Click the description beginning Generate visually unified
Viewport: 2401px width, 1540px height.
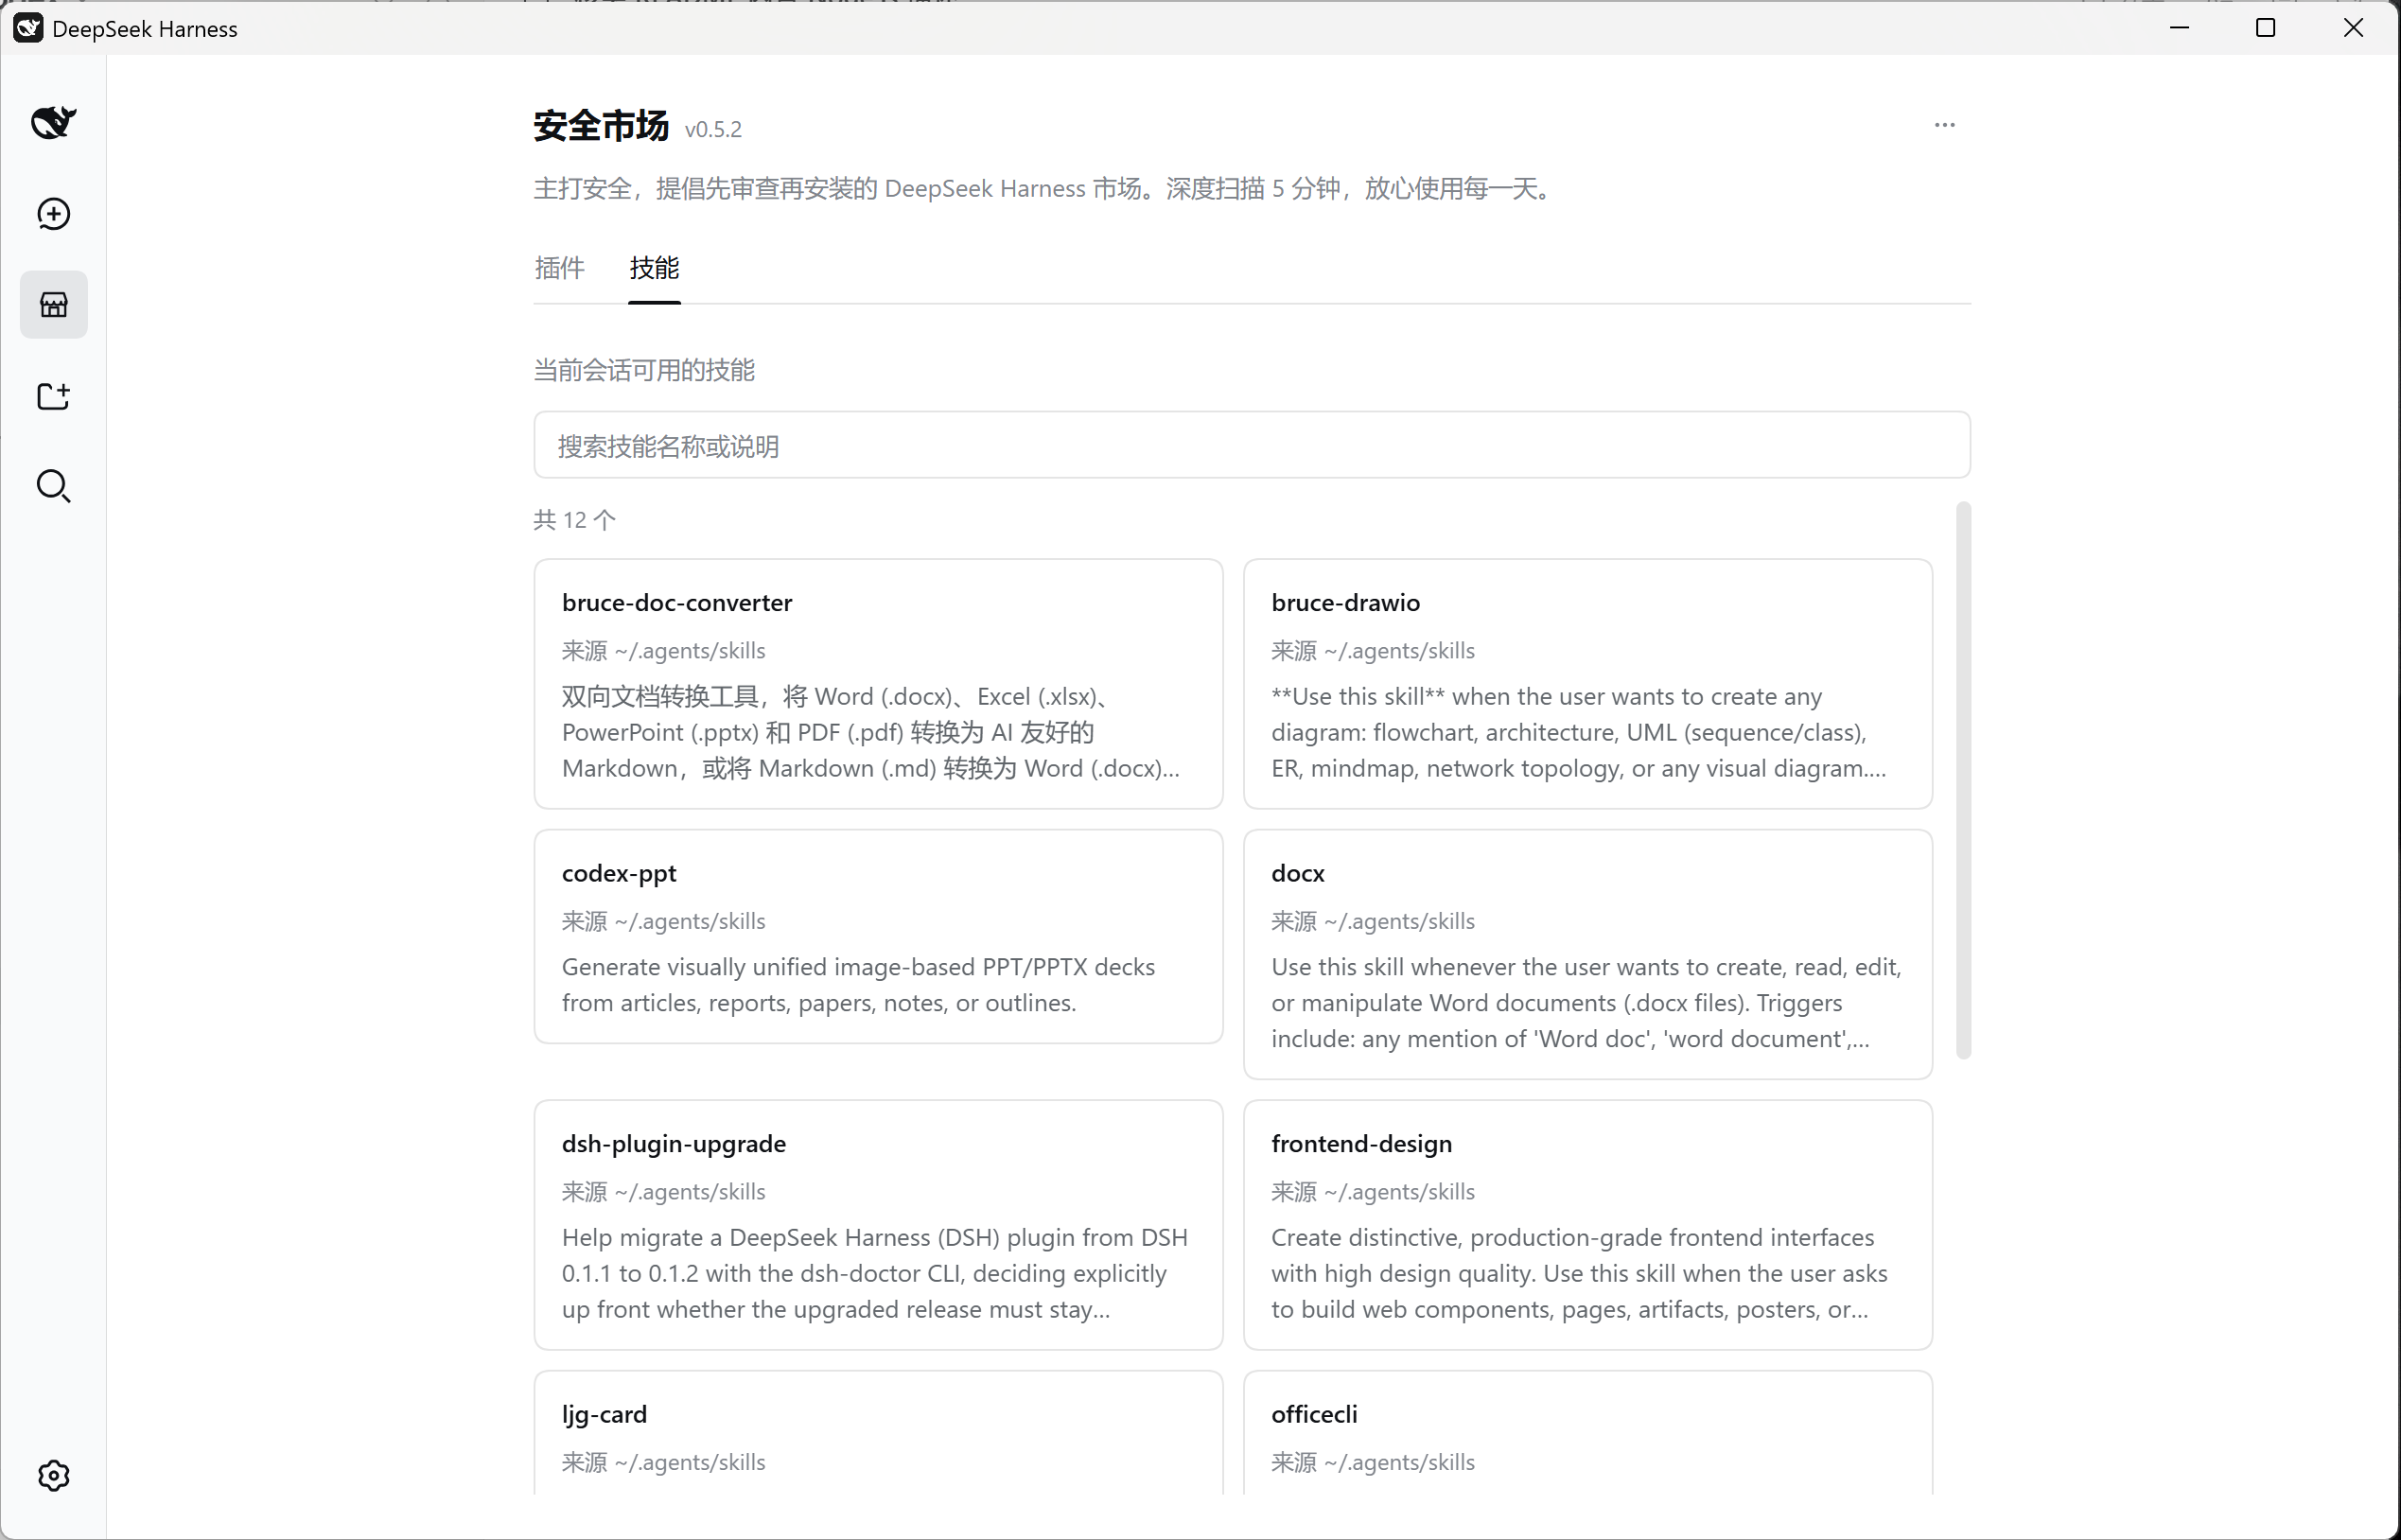click(x=858, y=985)
